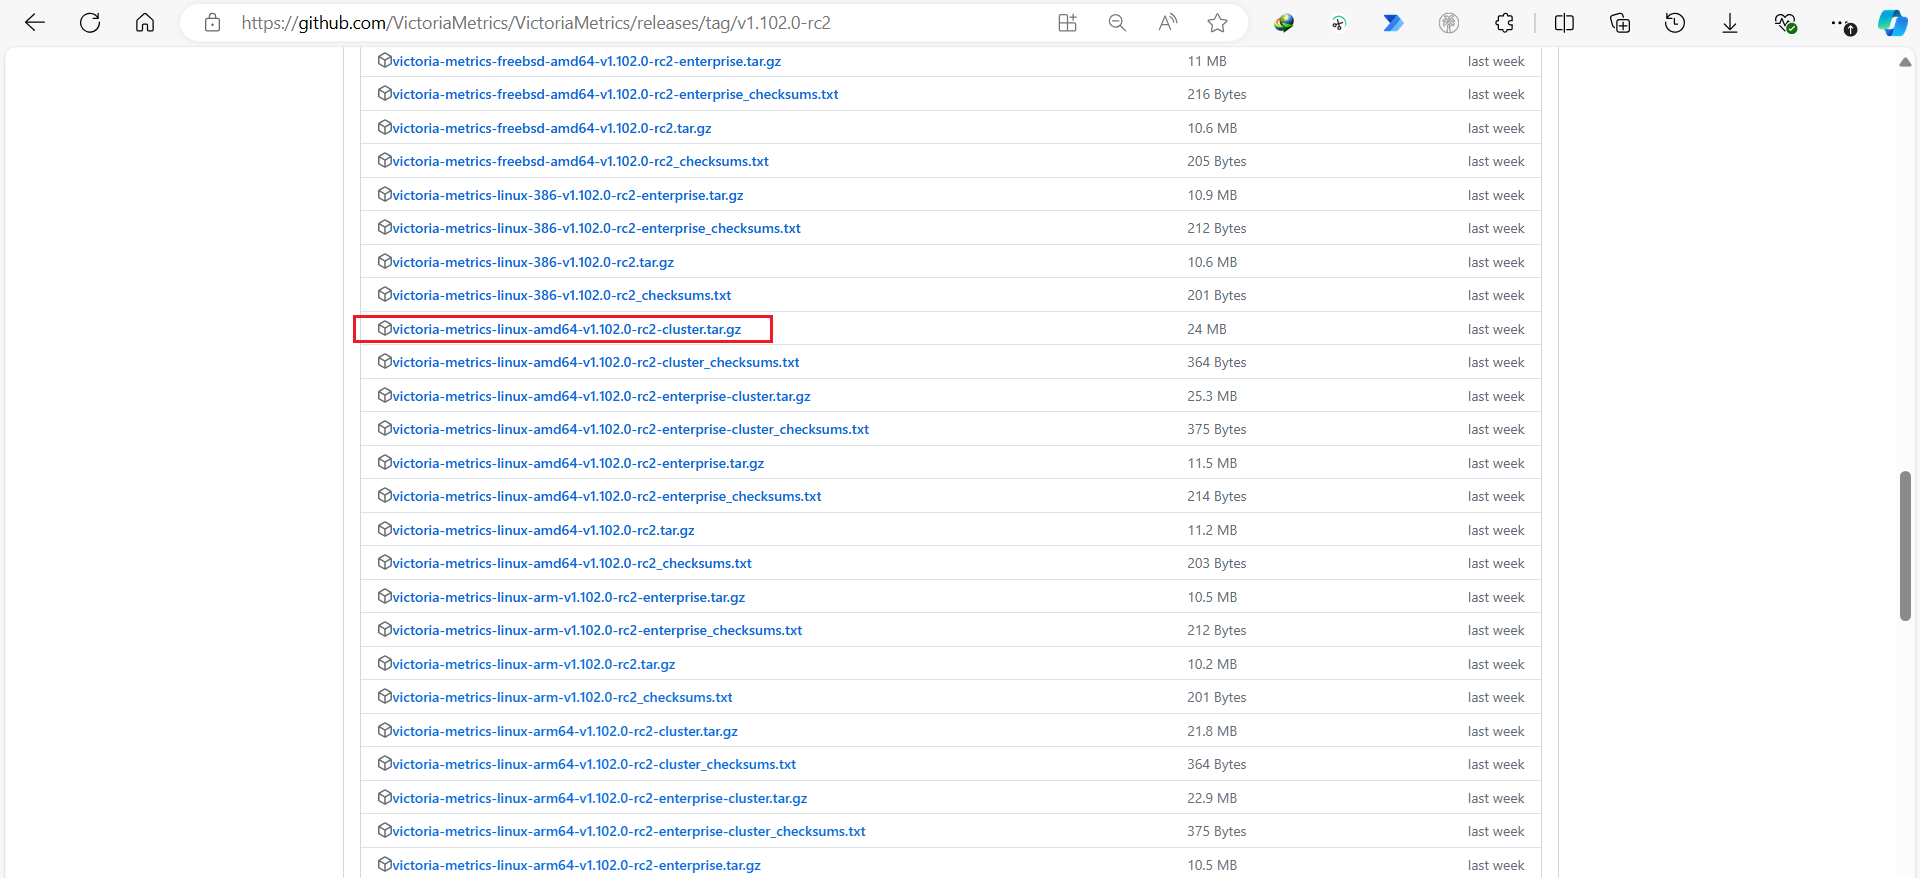Go to the browser Home page icon
Image resolution: width=1920 pixels, height=878 pixels.
coord(145,23)
